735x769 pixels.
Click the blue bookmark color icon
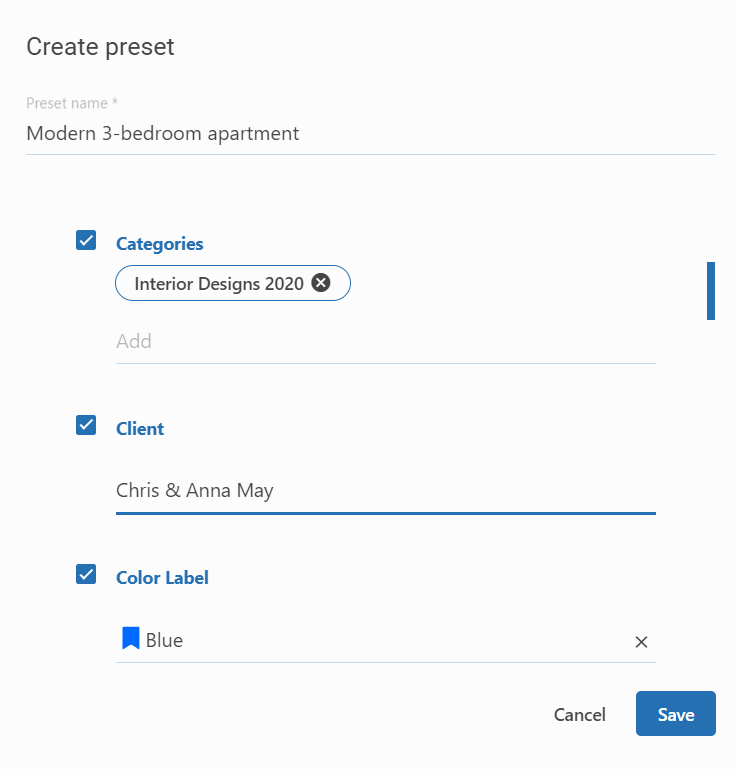[130, 639]
